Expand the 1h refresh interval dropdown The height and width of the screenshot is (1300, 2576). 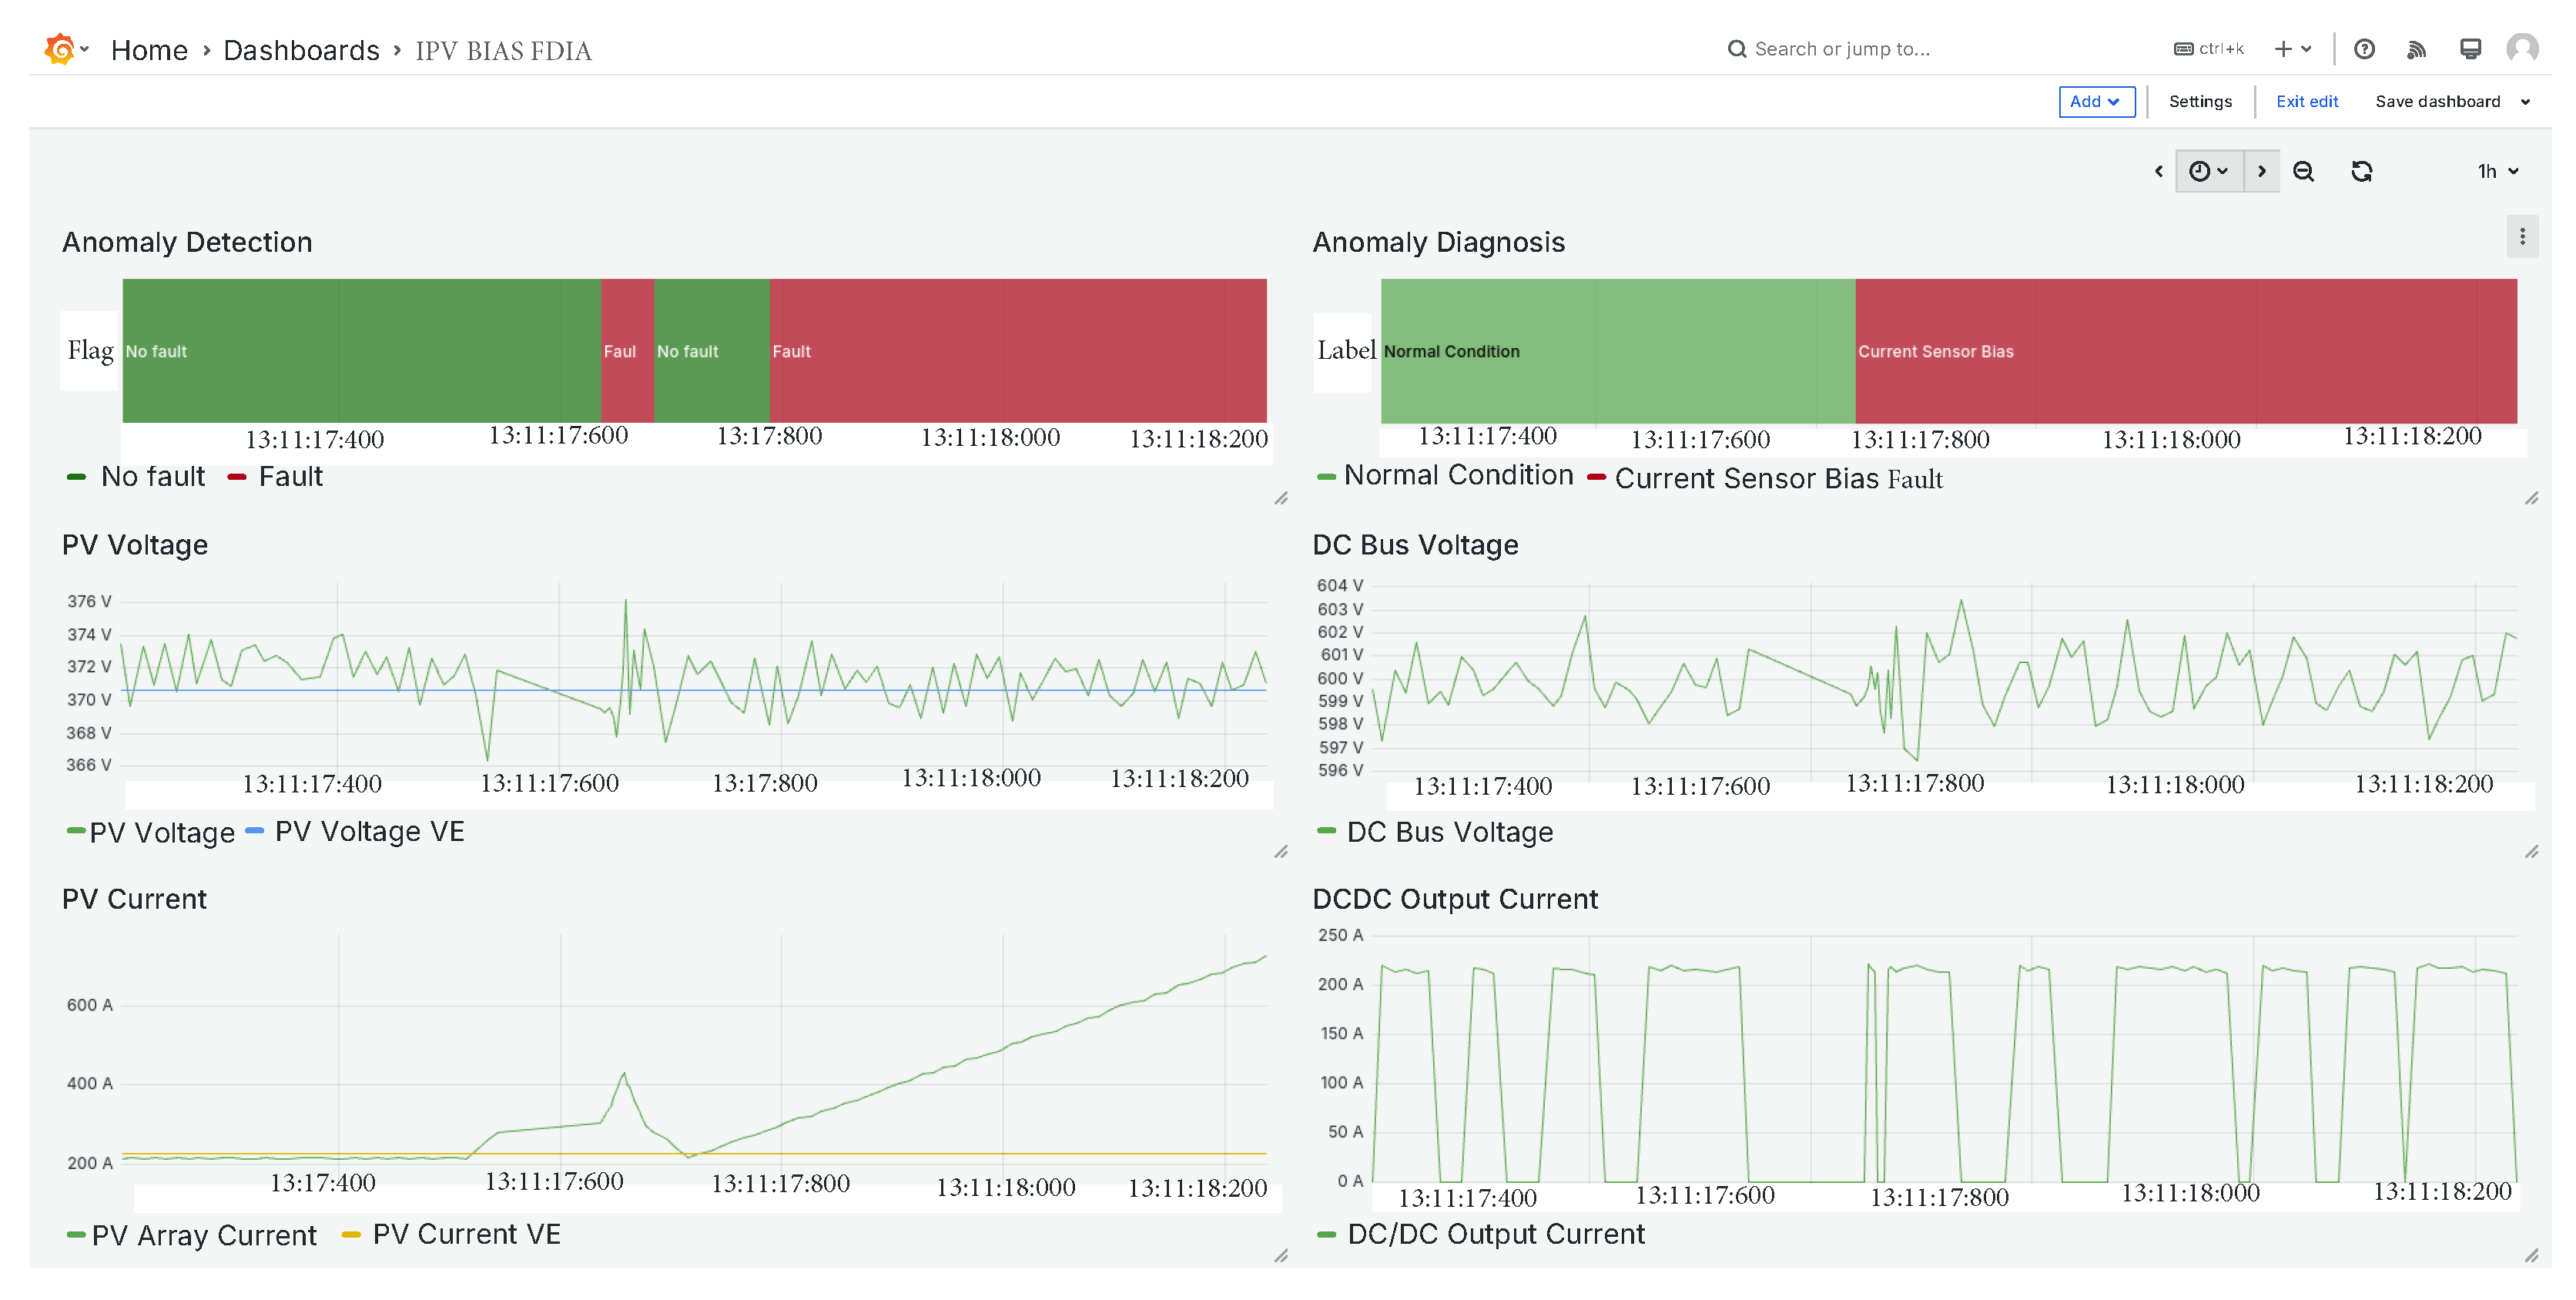(2497, 171)
